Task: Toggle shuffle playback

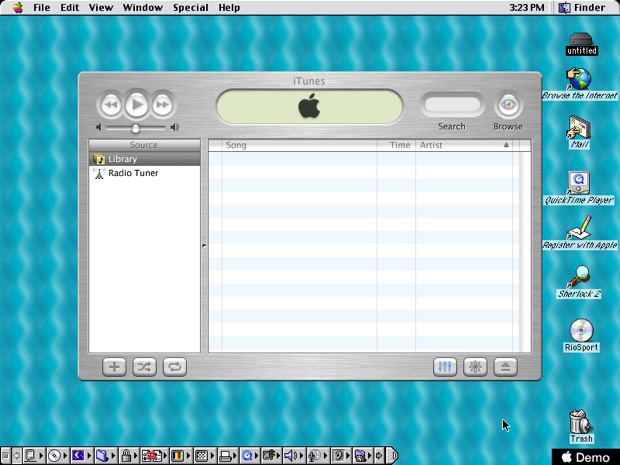Action: click(x=144, y=367)
